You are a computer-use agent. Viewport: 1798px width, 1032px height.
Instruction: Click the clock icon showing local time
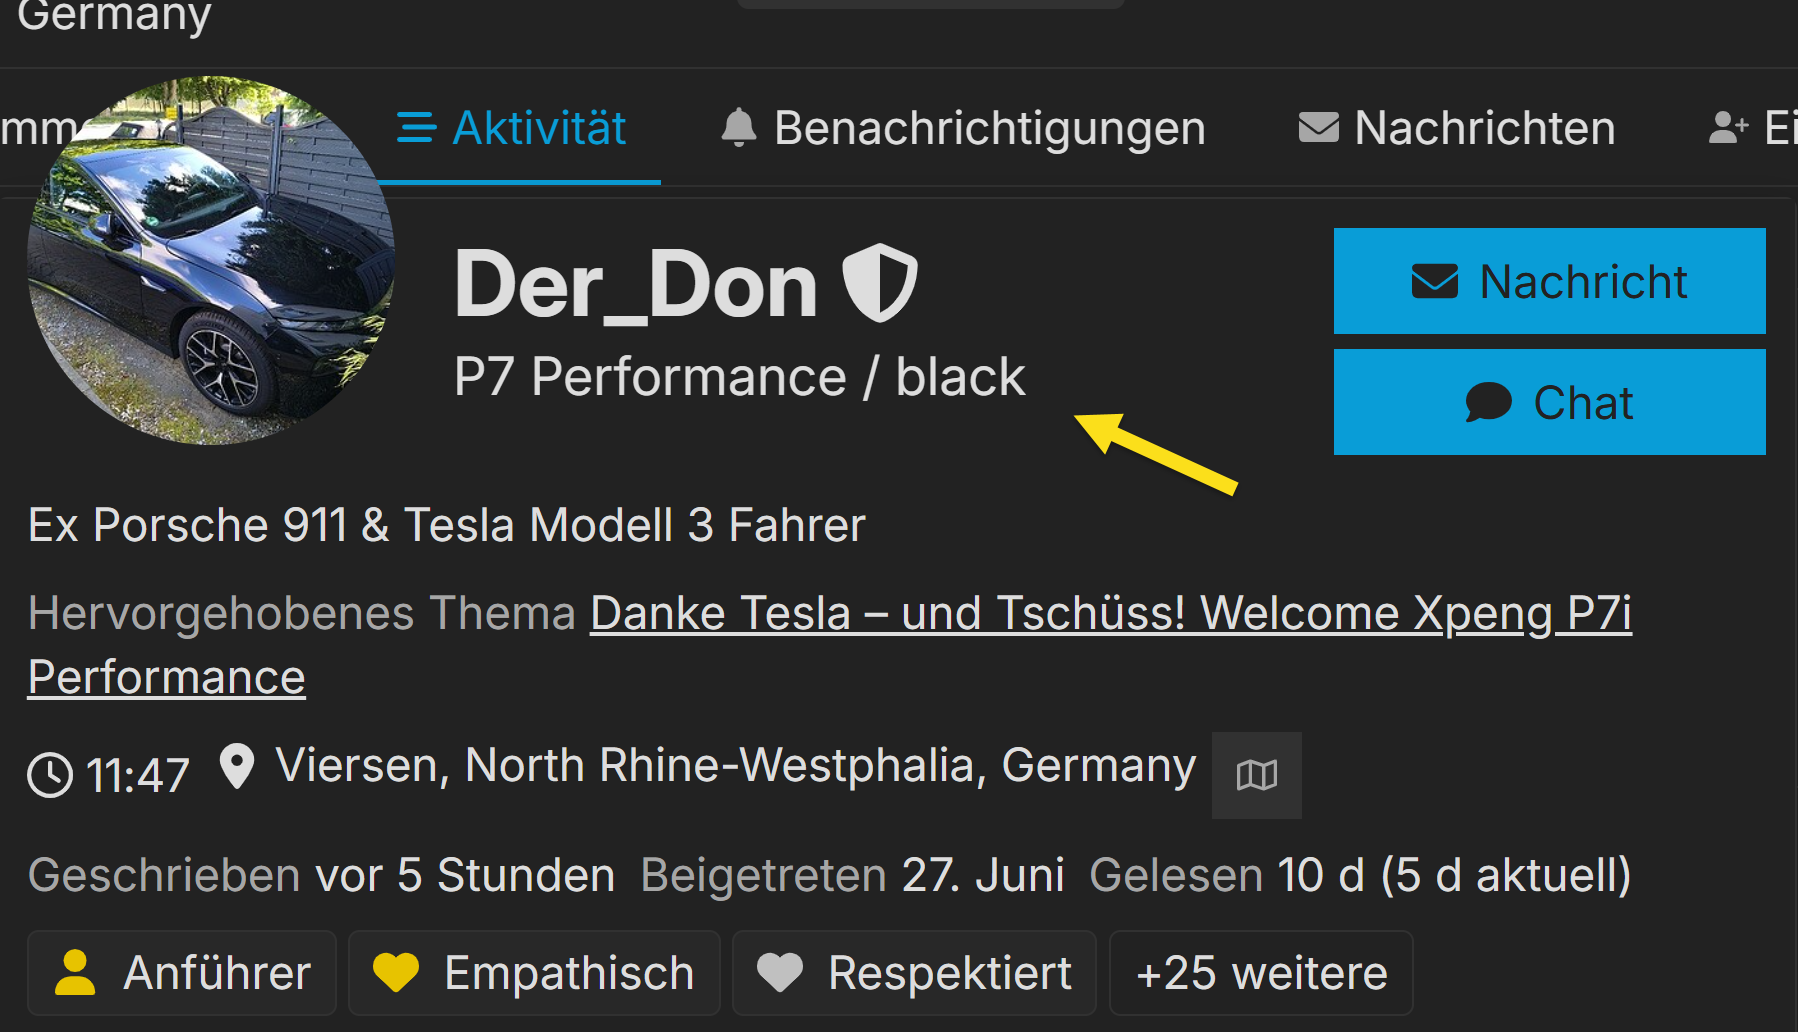pyautogui.click(x=50, y=775)
